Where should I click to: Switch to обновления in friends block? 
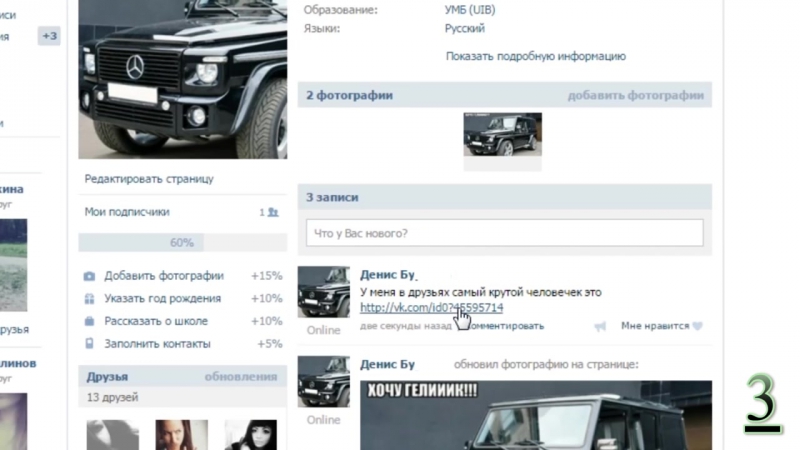click(x=240, y=377)
